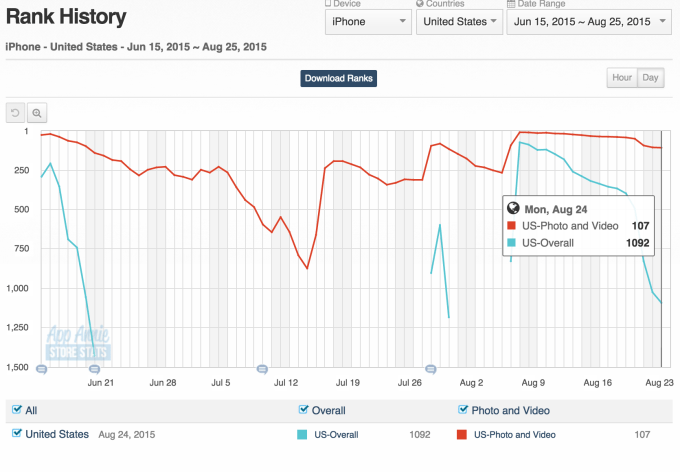Click the event marker bubble near Jul 12
The width and height of the screenshot is (680, 472).
[263, 369]
